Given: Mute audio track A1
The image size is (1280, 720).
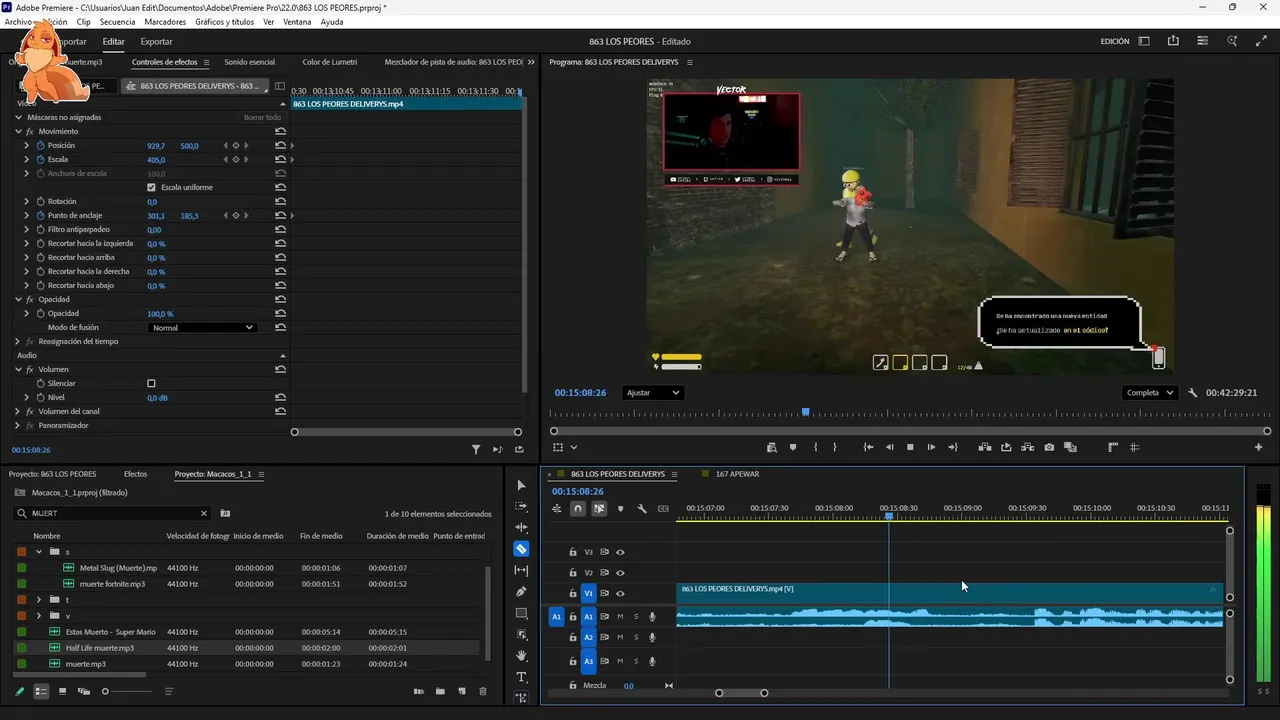Looking at the screenshot, I should click(620, 617).
